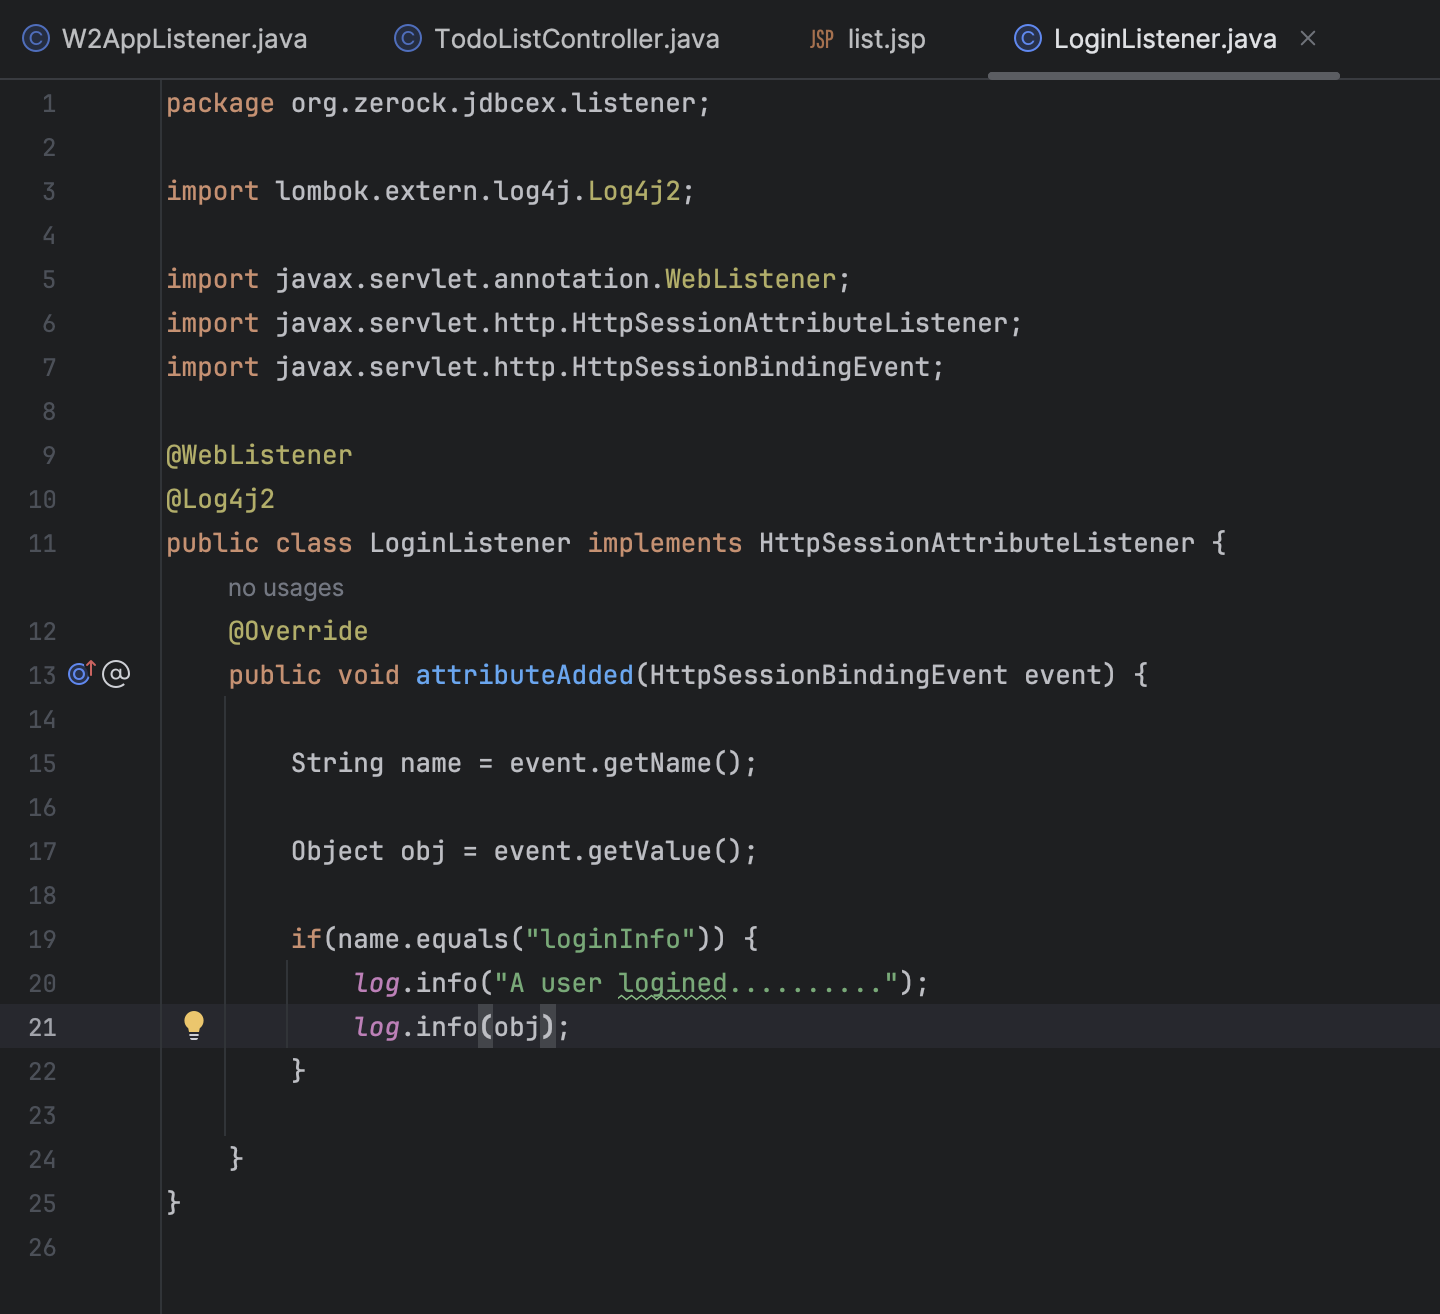Click the @Log4j2 annotation on line 10
The height and width of the screenshot is (1314, 1440).
(220, 499)
